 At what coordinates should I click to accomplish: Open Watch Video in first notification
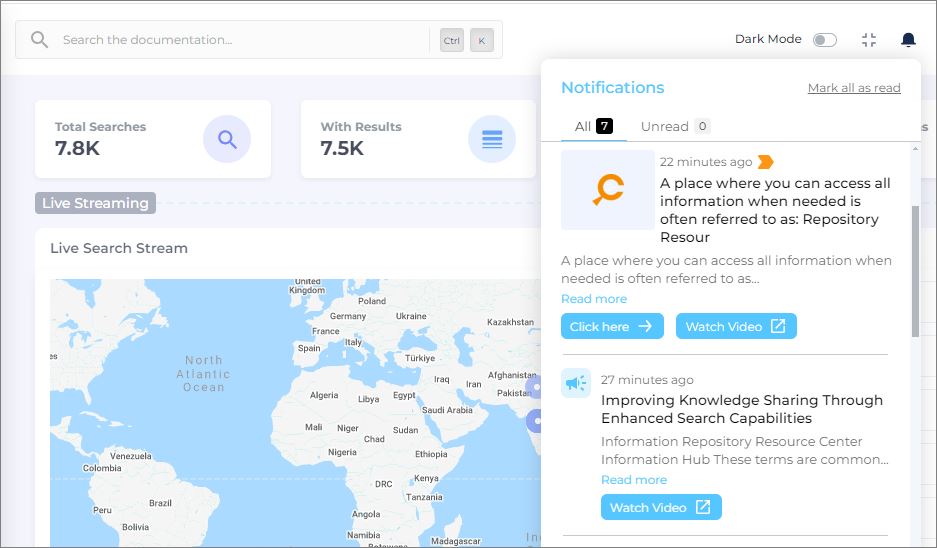tap(736, 326)
